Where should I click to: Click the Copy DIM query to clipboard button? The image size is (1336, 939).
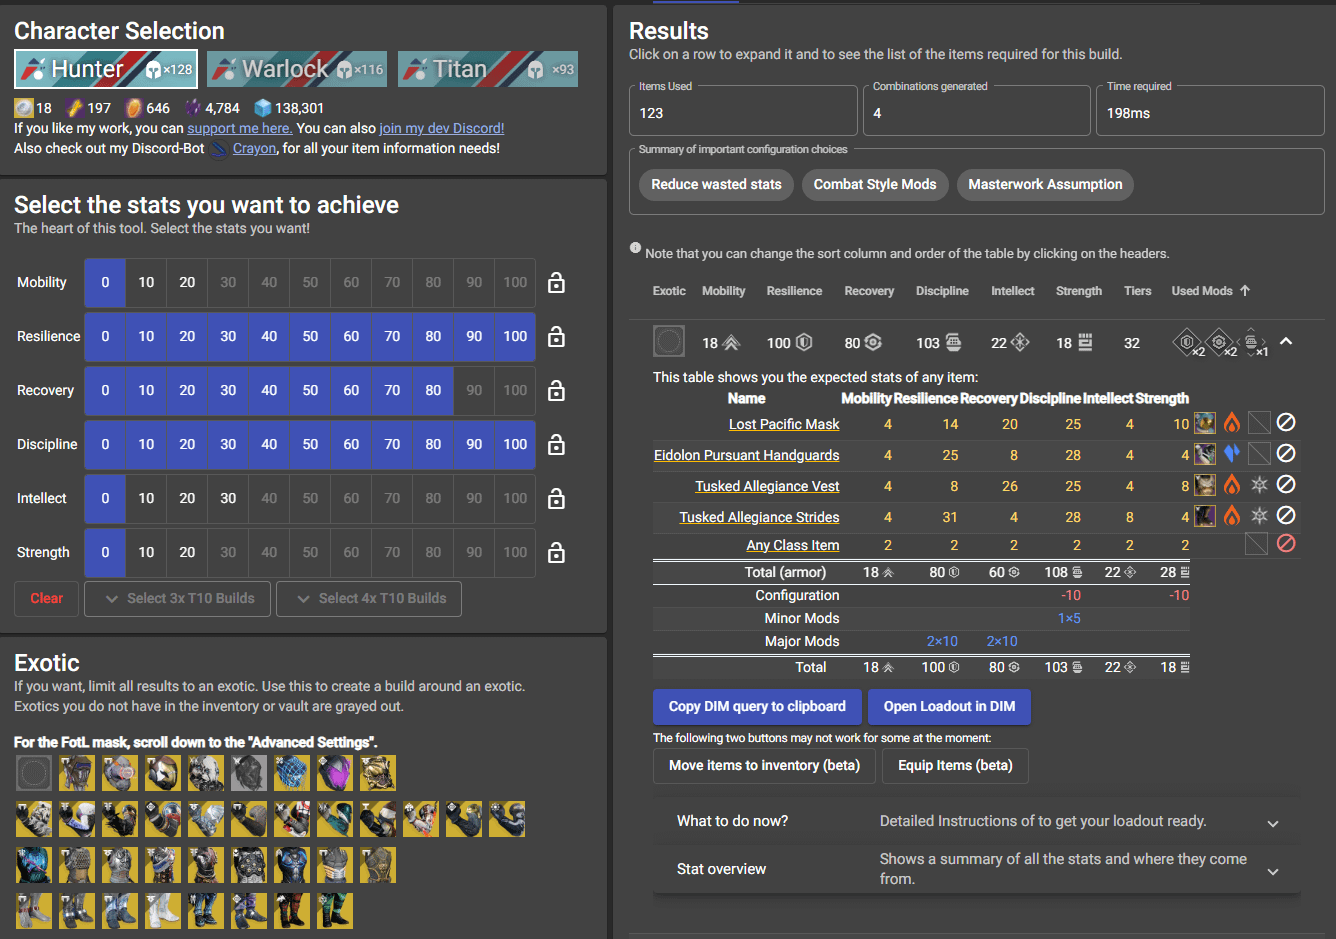[757, 707]
